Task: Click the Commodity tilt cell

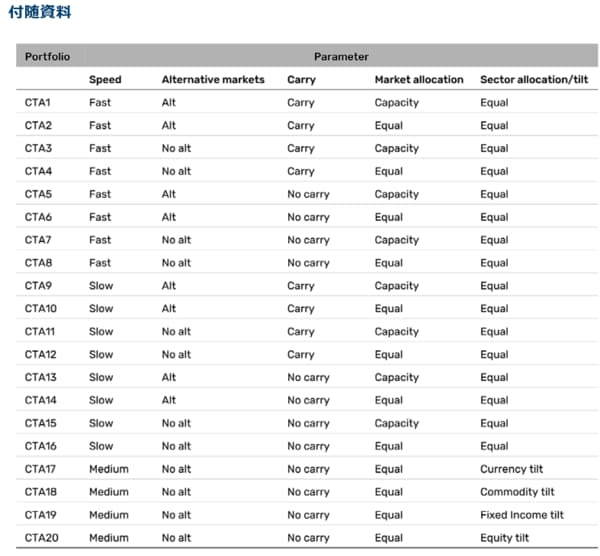Action: click(x=517, y=492)
